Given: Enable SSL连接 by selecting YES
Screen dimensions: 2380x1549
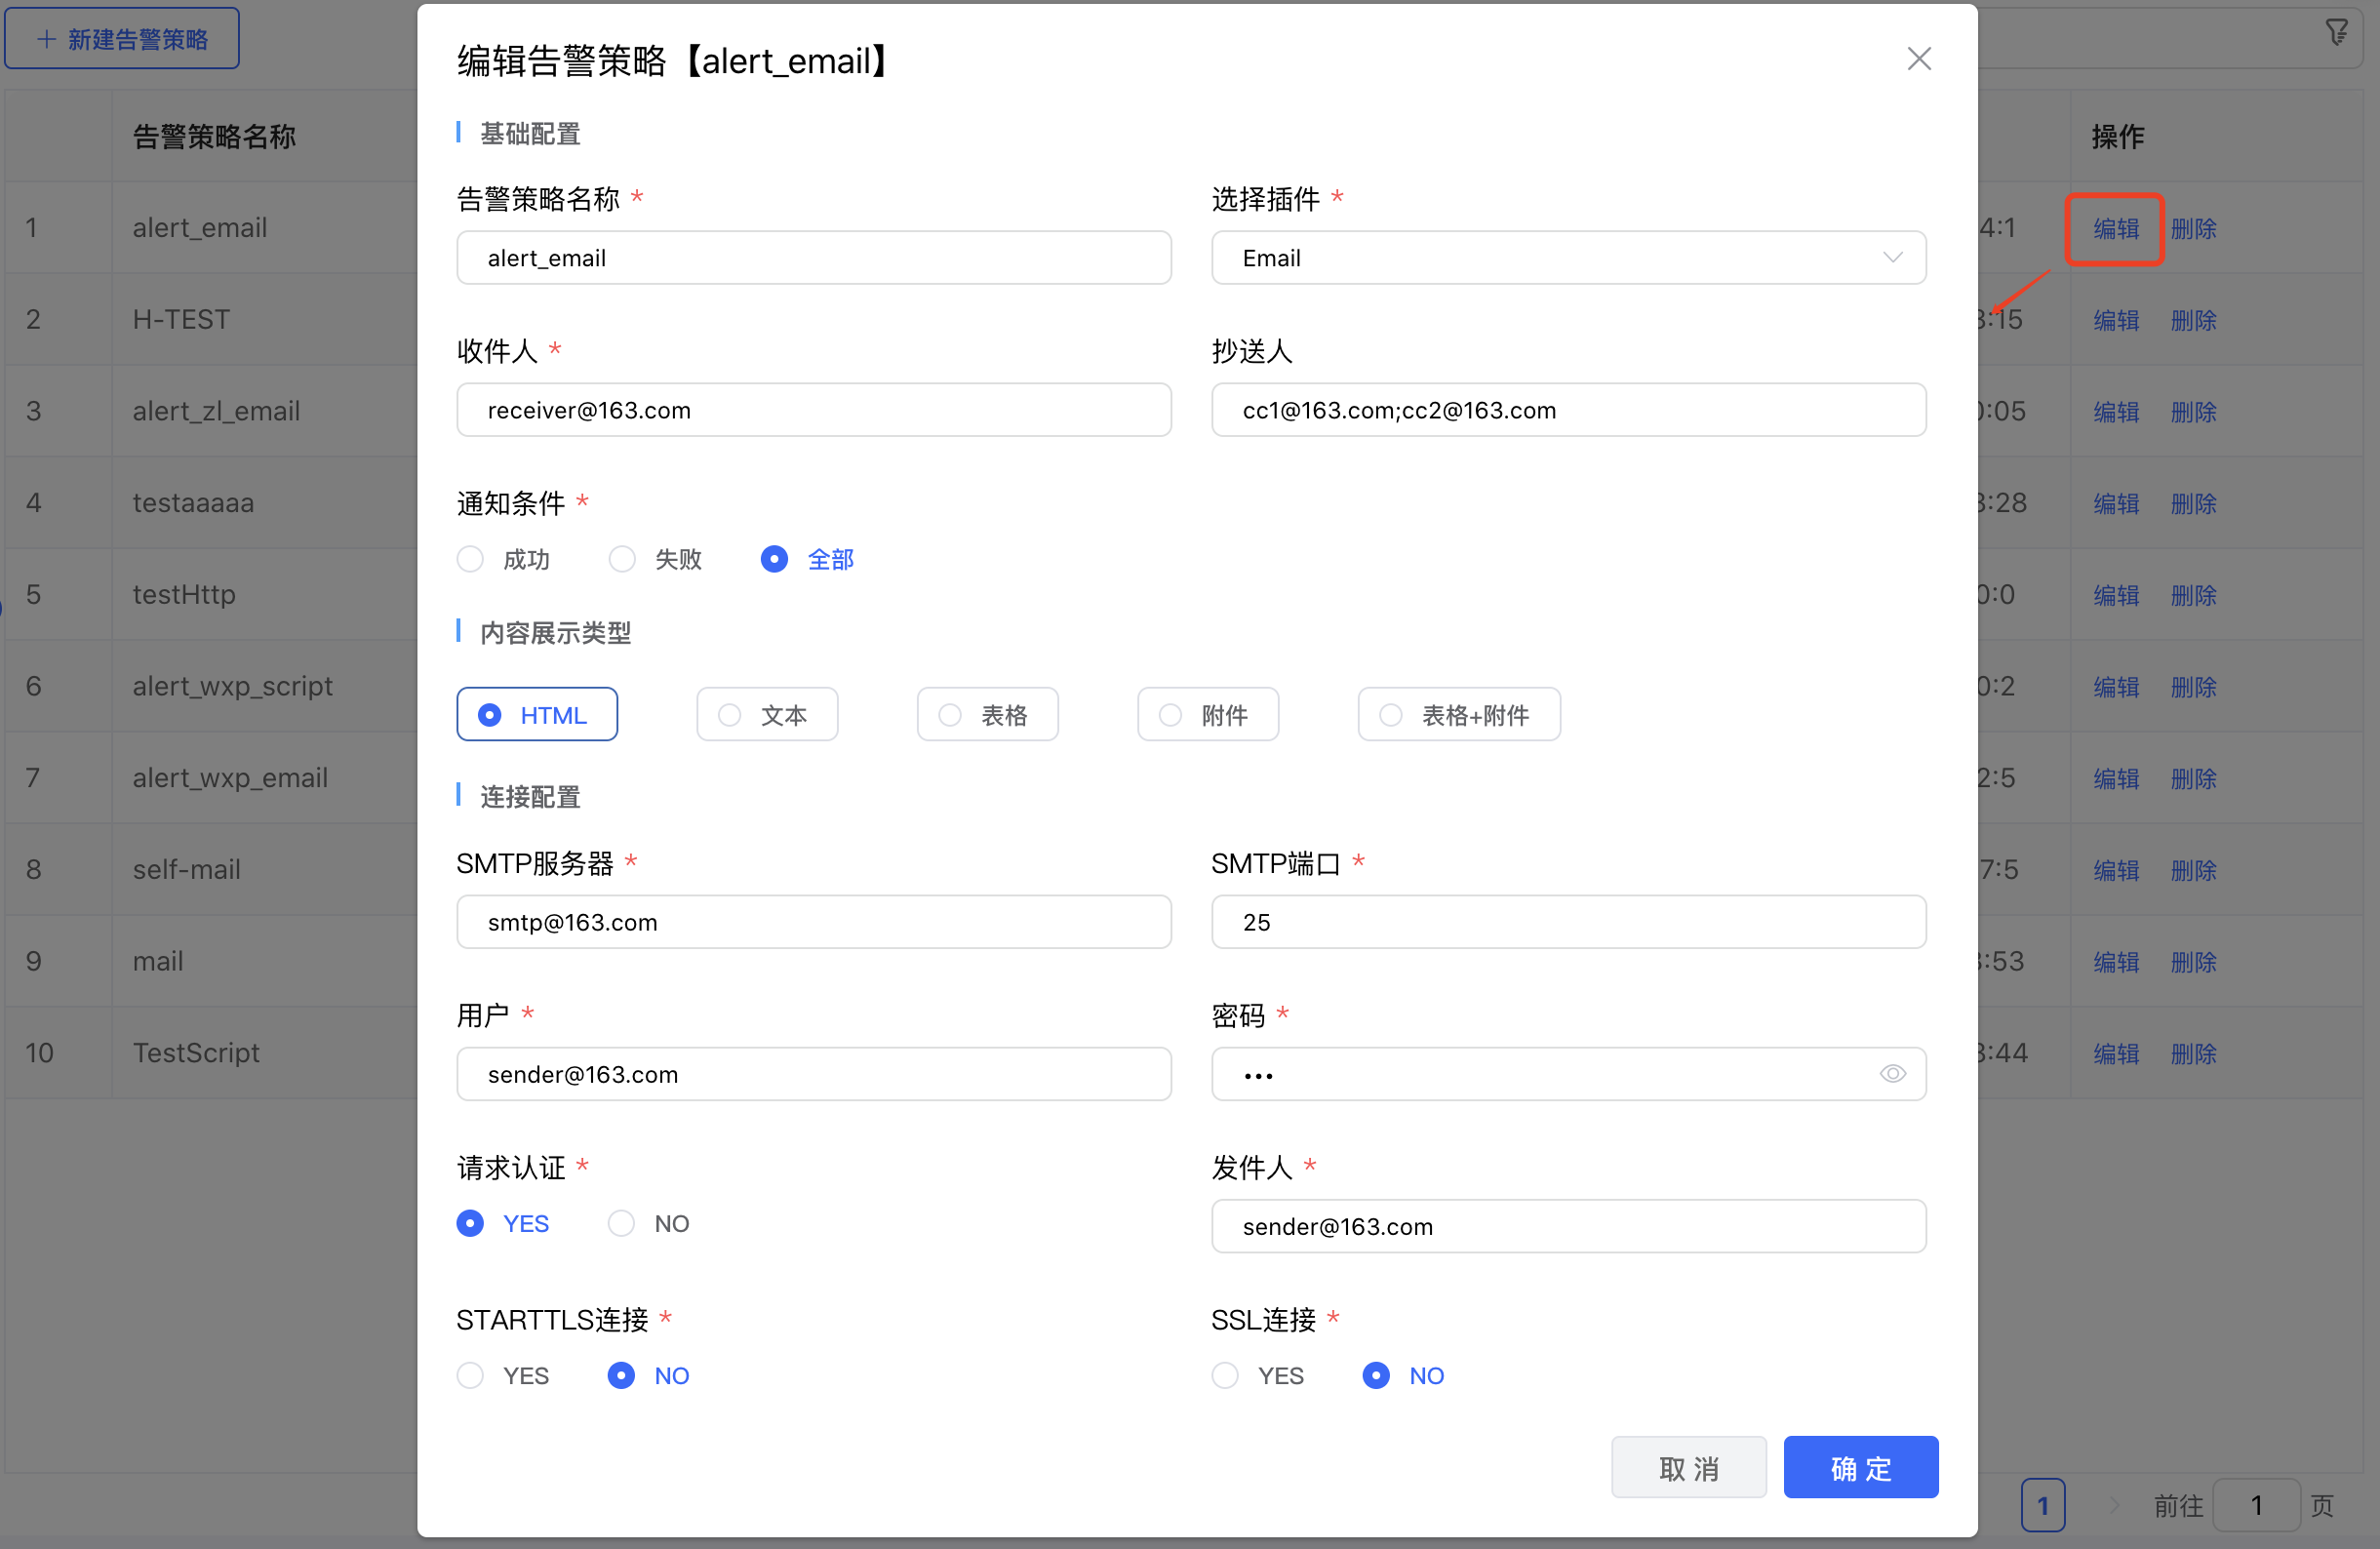Looking at the screenshot, I should 1225,1375.
